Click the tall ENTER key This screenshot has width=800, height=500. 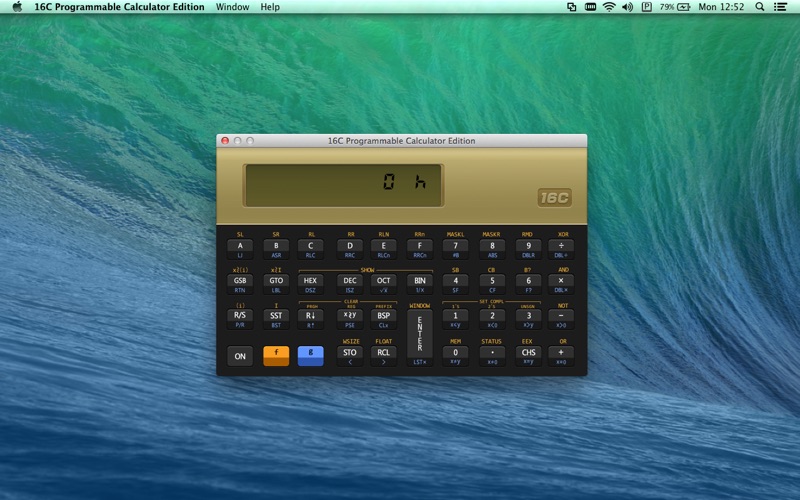(419, 338)
